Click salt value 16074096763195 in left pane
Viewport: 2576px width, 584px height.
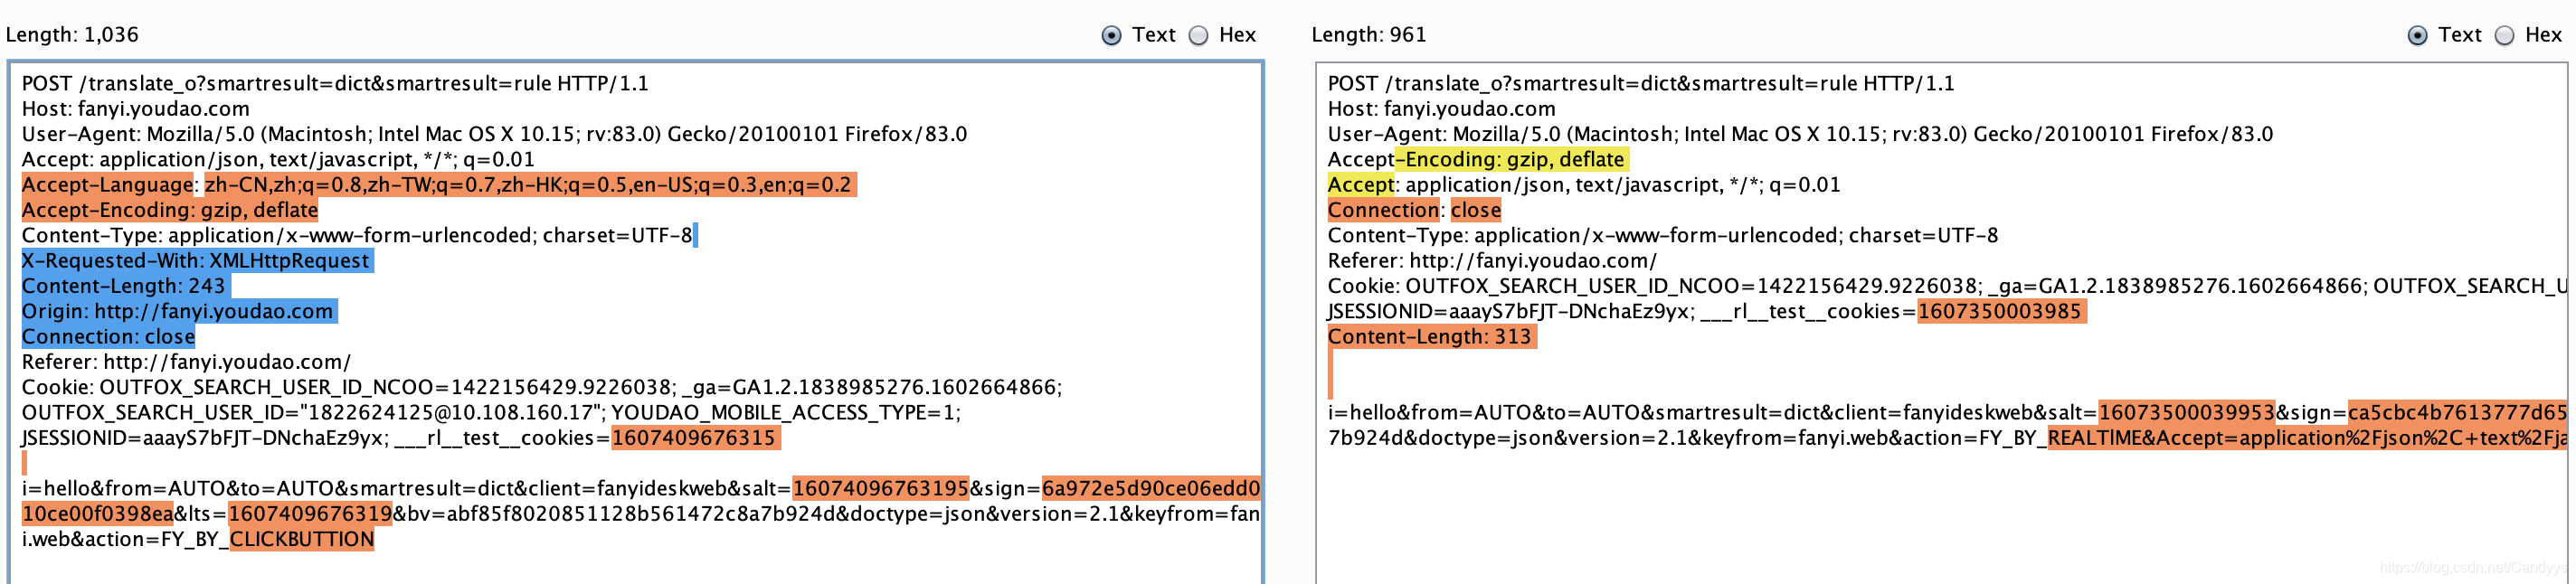(881, 488)
